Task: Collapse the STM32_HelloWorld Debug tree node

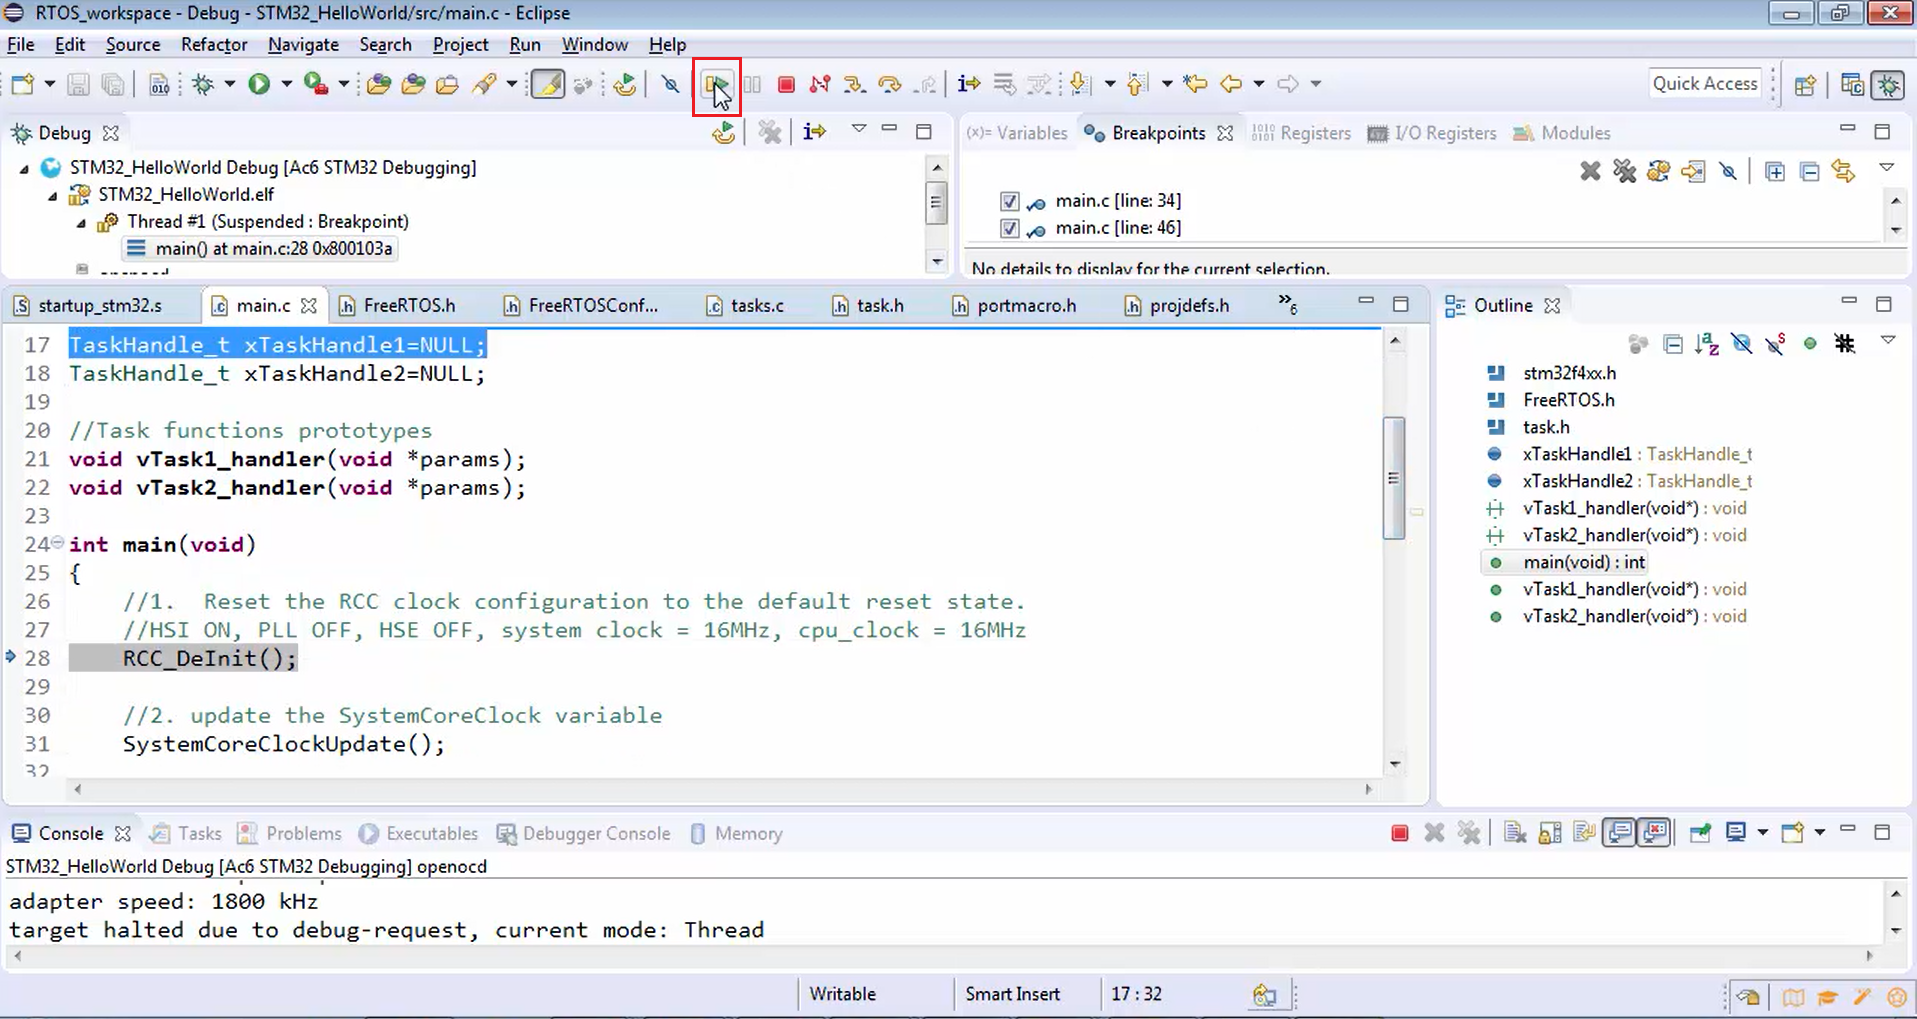Action: (x=24, y=168)
